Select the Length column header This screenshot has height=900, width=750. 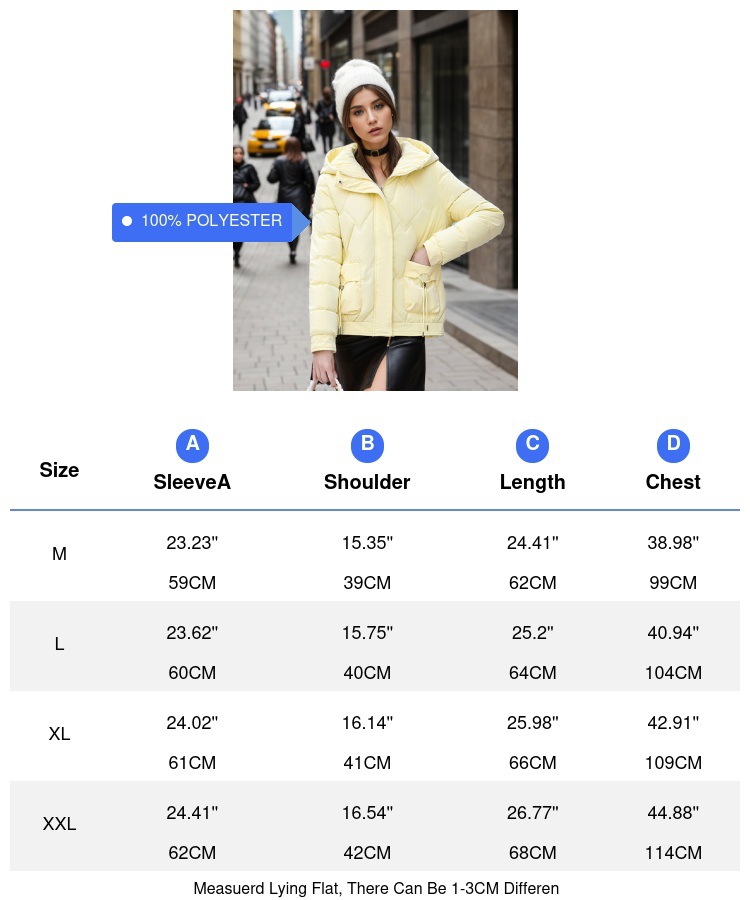point(533,482)
